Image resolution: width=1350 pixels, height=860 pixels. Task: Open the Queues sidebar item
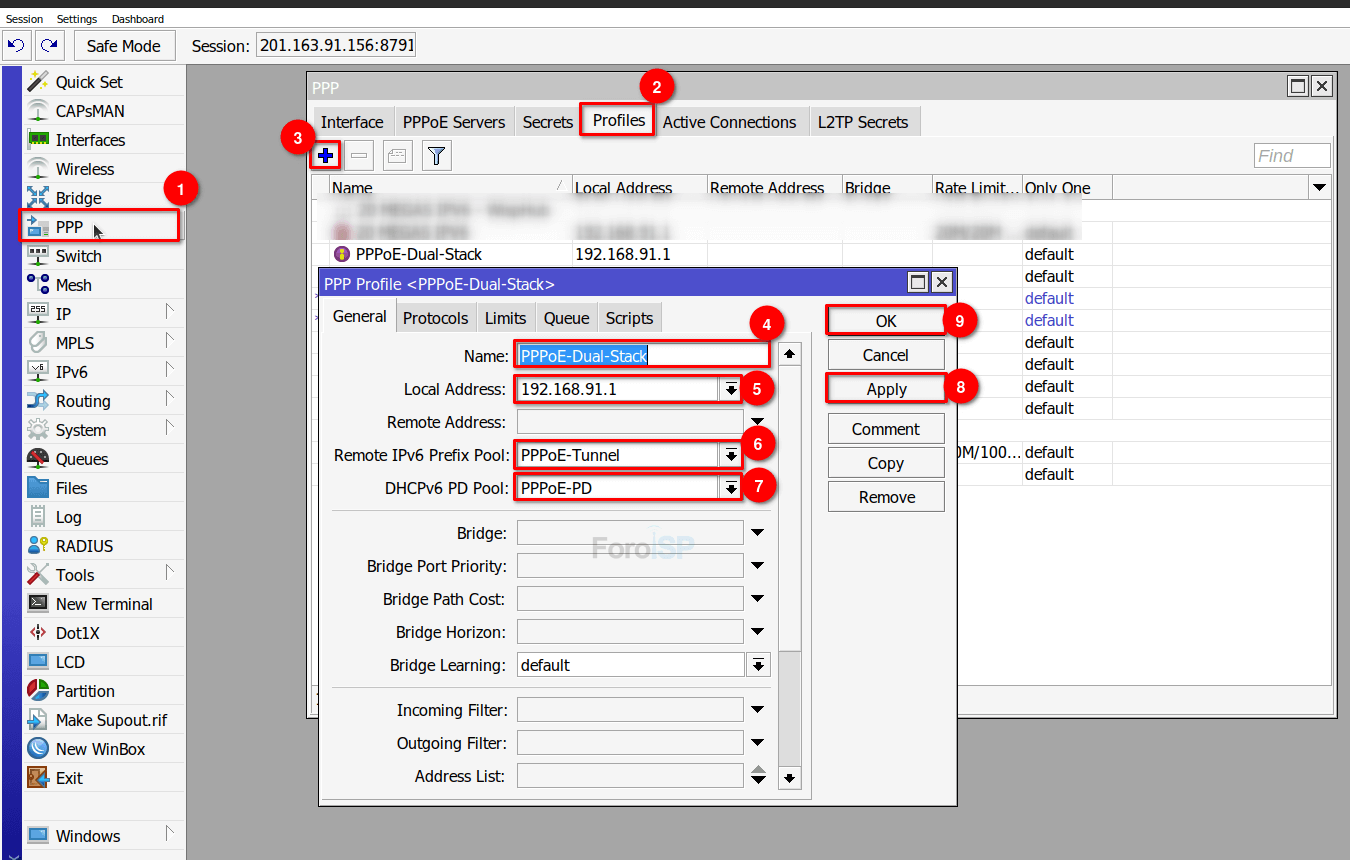point(81,459)
